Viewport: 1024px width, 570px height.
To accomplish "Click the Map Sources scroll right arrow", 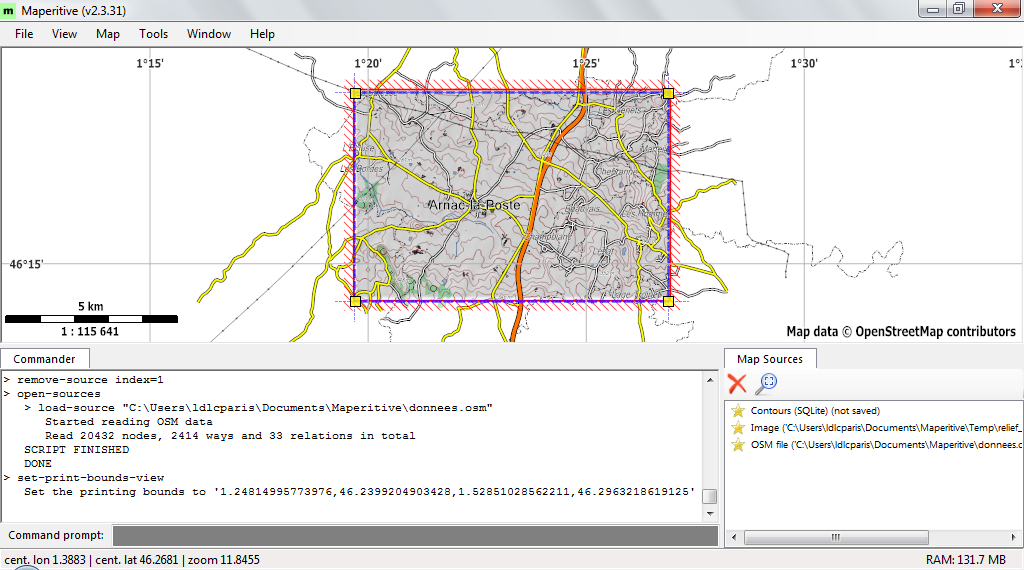I will pos(1013,537).
